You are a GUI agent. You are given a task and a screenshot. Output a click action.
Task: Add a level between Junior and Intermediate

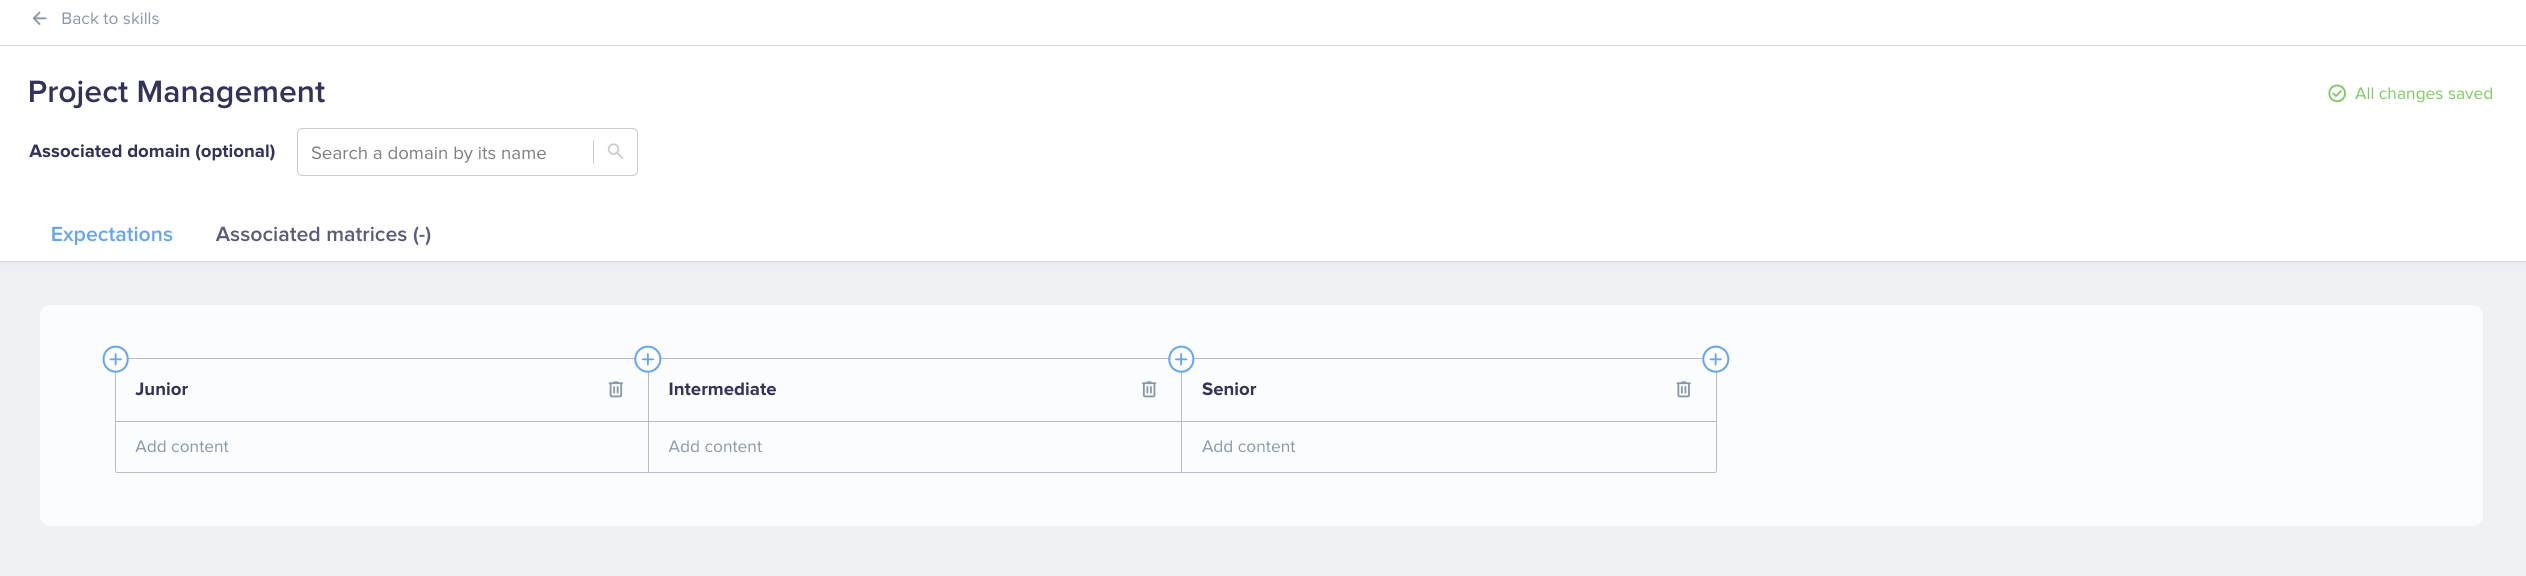point(648,359)
